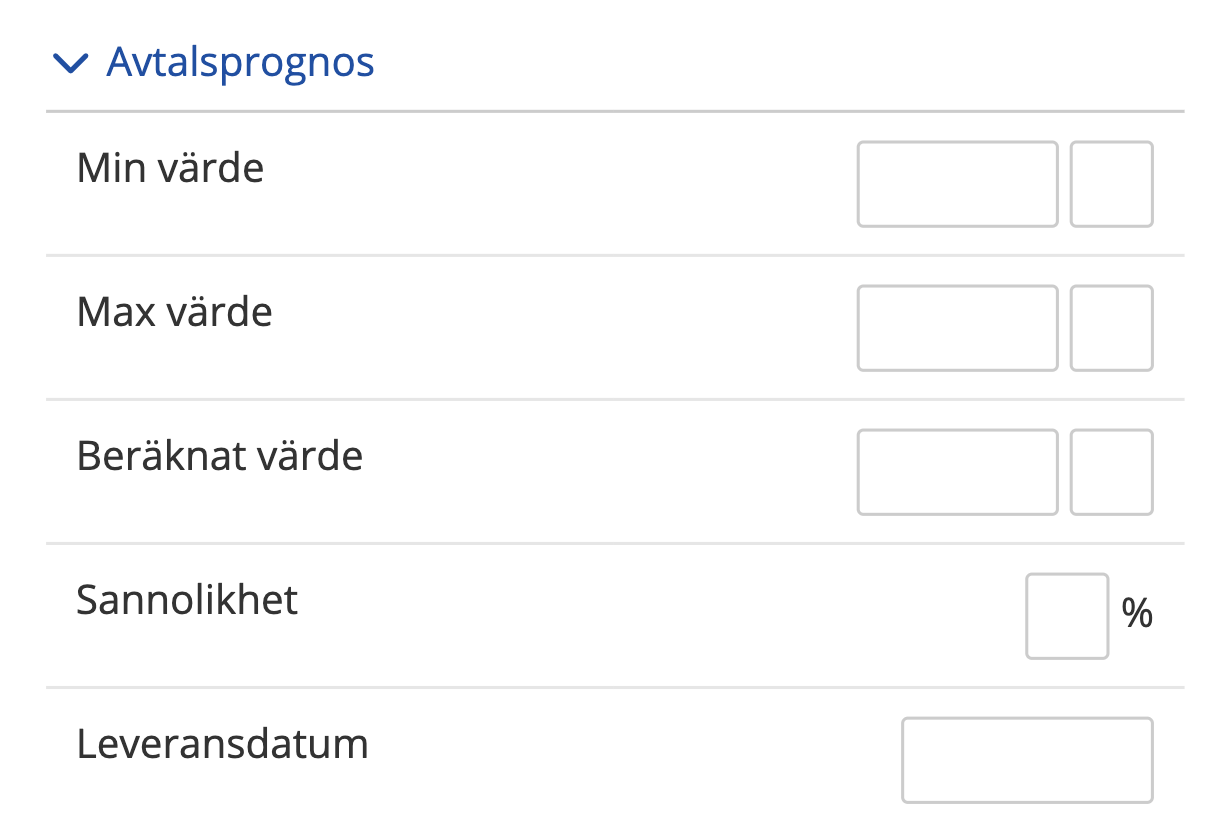The width and height of the screenshot is (1208, 836).
Task: Click the small box beside Min värde amount
Action: [x=1111, y=184]
